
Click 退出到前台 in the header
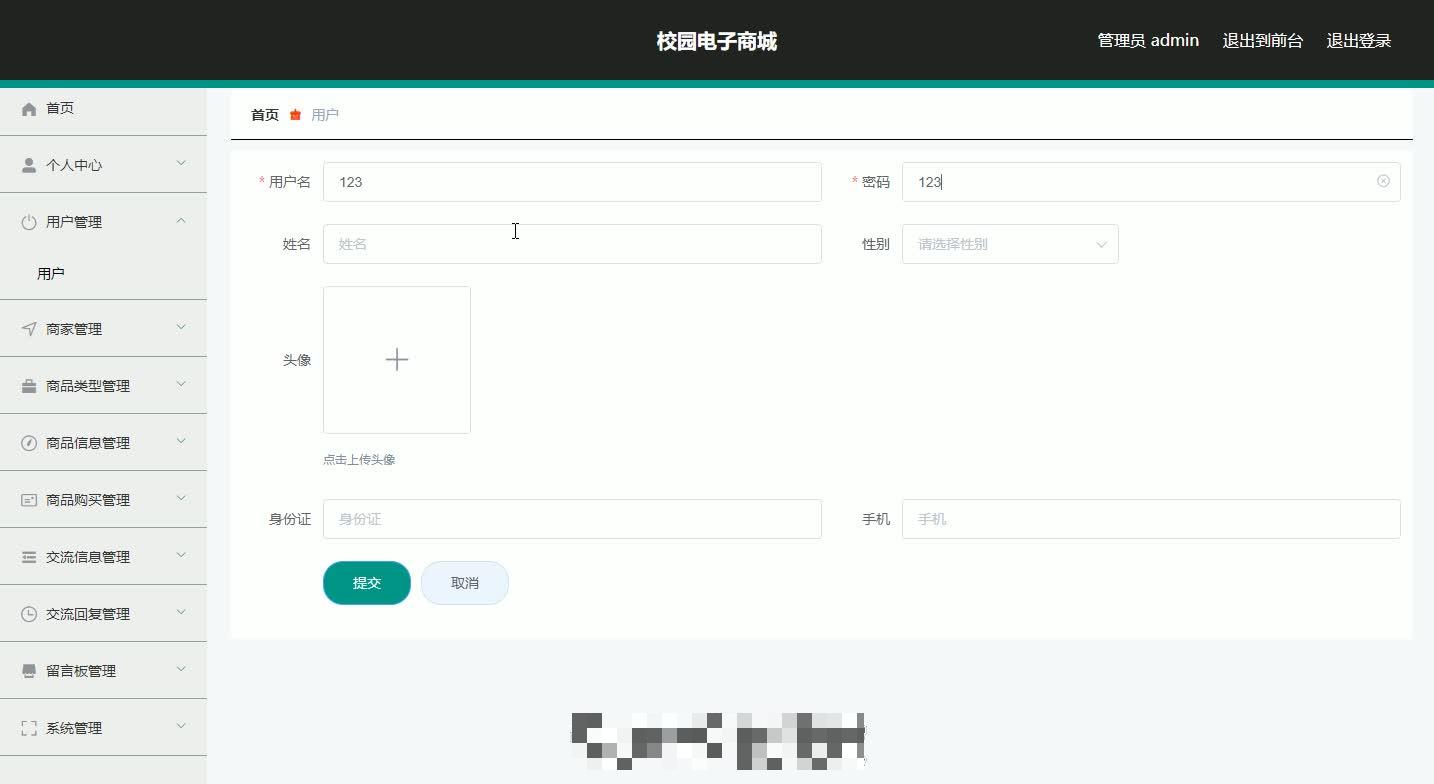tap(1263, 41)
